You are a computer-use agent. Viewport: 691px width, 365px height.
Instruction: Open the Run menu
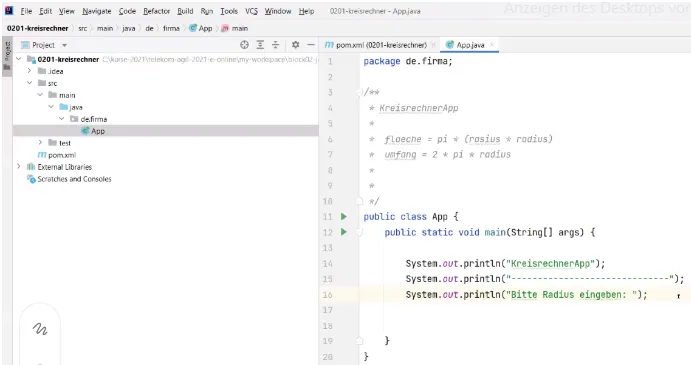pyautogui.click(x=207, y=11)
